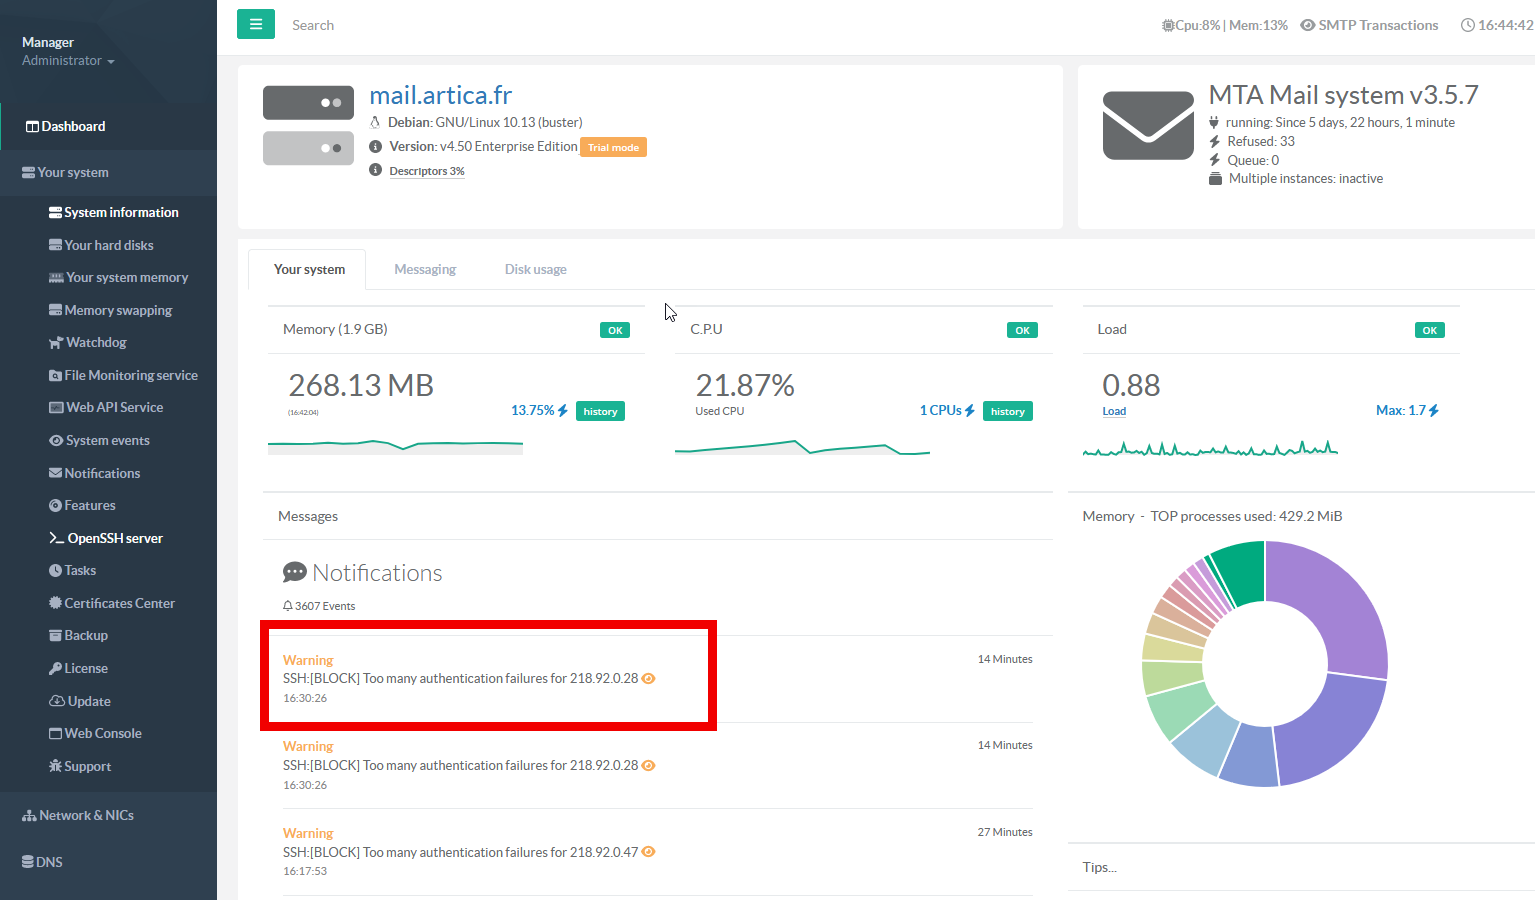The image size is (1535, 900).
Task: Switch to the Disk usage tab
Action: (535, 269)
